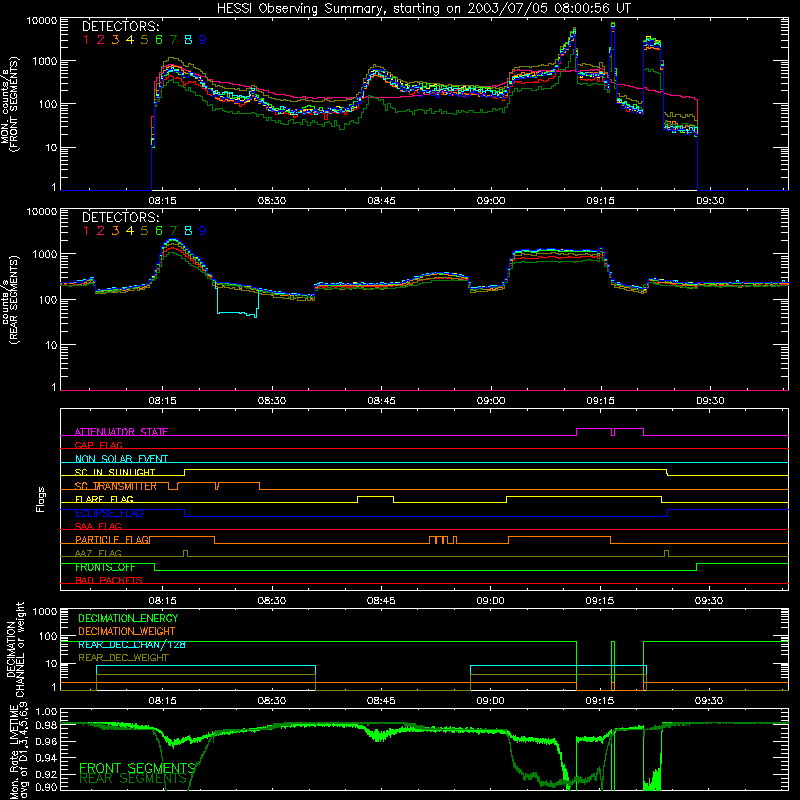Click the 0.94 livetime axis tick
Image resolution: width=800 pixels, height=800 pixels.
tap(46, 758)
